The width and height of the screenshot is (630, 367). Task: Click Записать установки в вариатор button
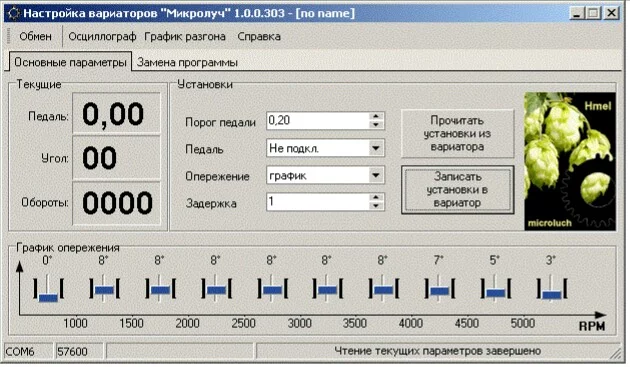pos(457,189)
